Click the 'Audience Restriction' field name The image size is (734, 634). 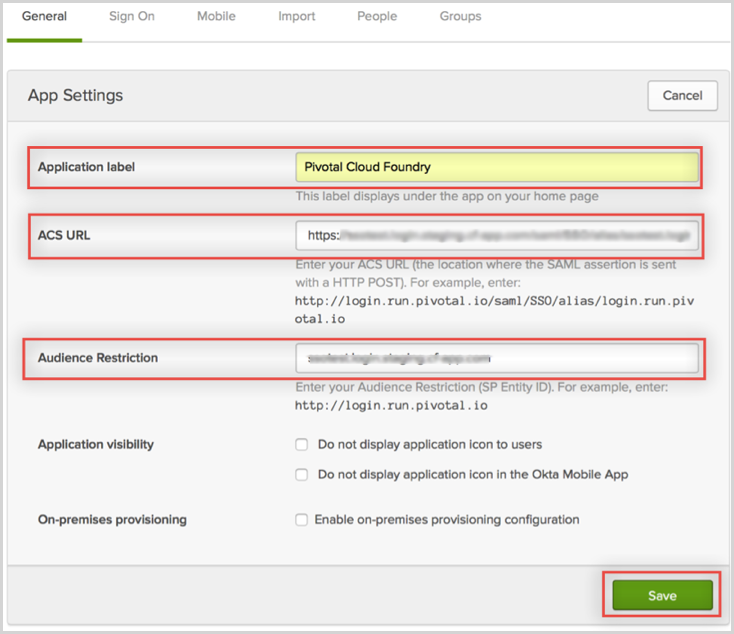(x=98, y=358)
